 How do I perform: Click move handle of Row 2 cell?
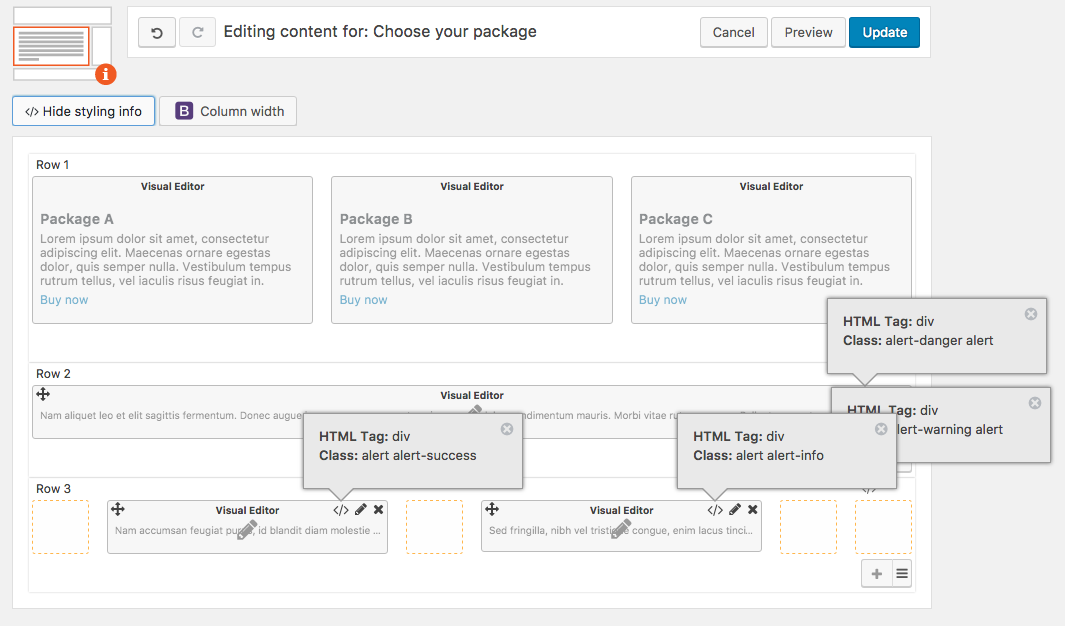[x=43, y=395]
